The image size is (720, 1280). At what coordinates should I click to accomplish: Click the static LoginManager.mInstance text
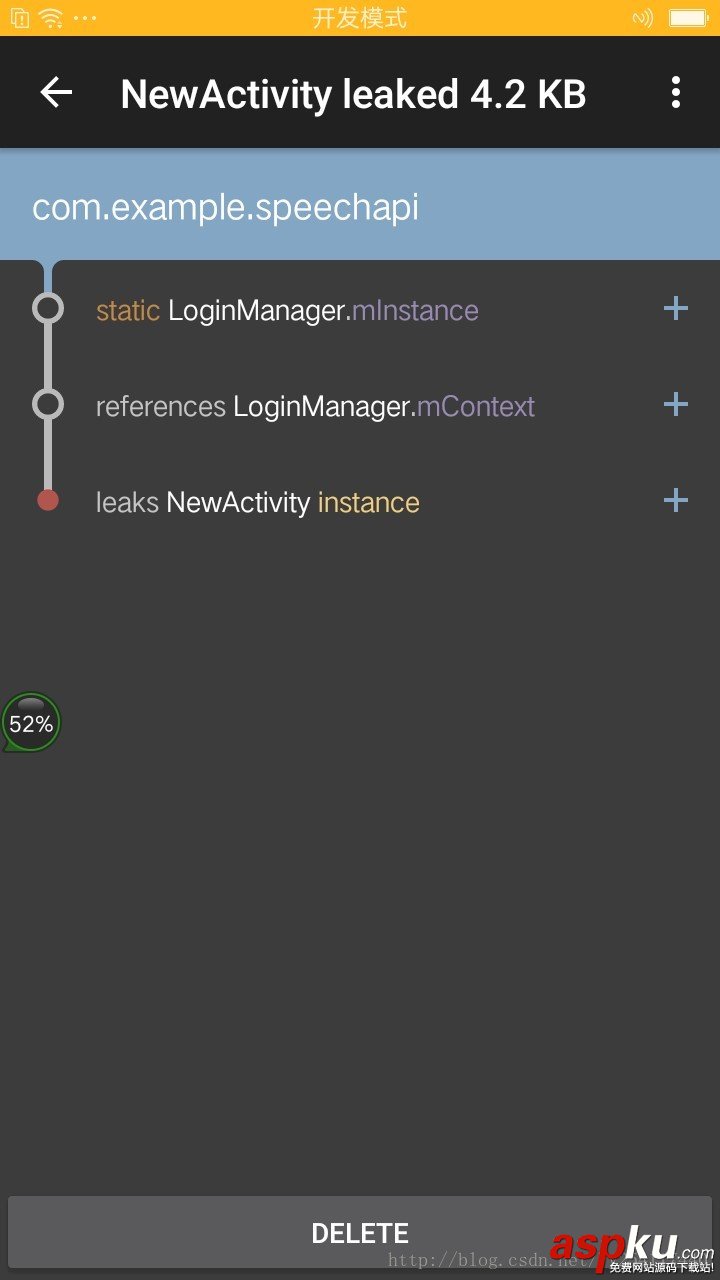click(287, 311)
